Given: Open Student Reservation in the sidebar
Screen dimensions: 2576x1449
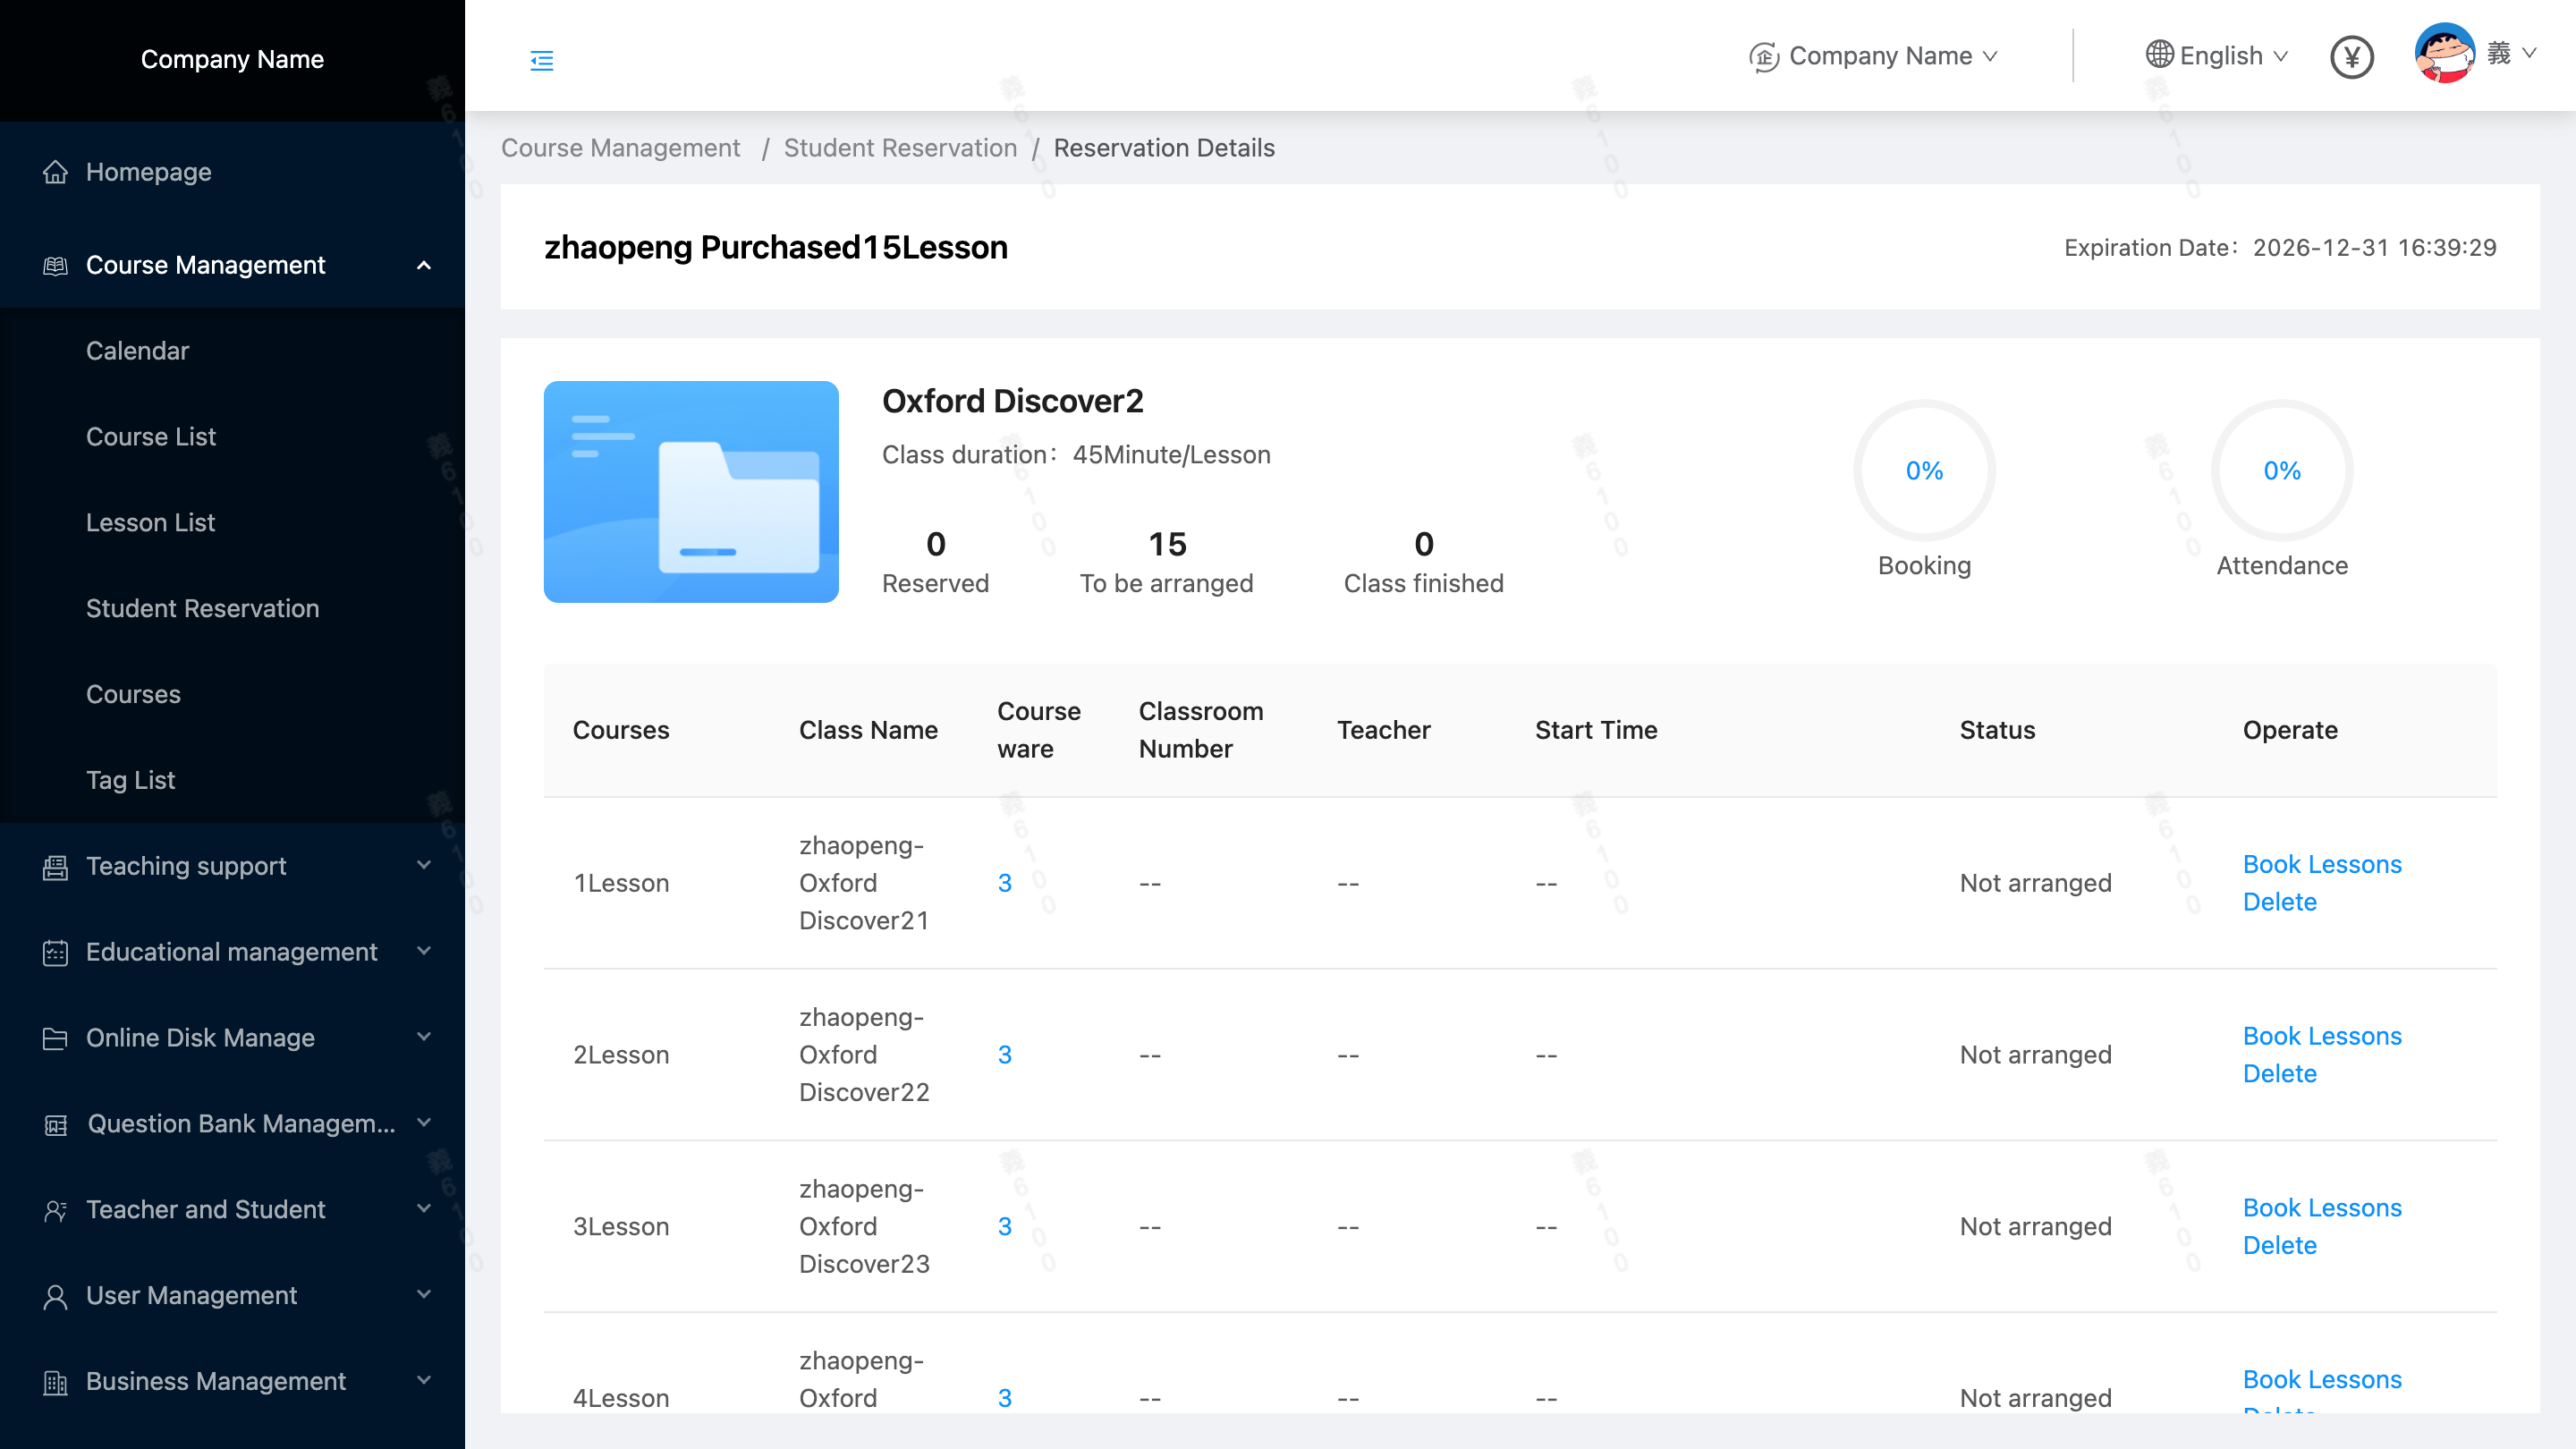Looking at the screenshot, I should (202, 608).
